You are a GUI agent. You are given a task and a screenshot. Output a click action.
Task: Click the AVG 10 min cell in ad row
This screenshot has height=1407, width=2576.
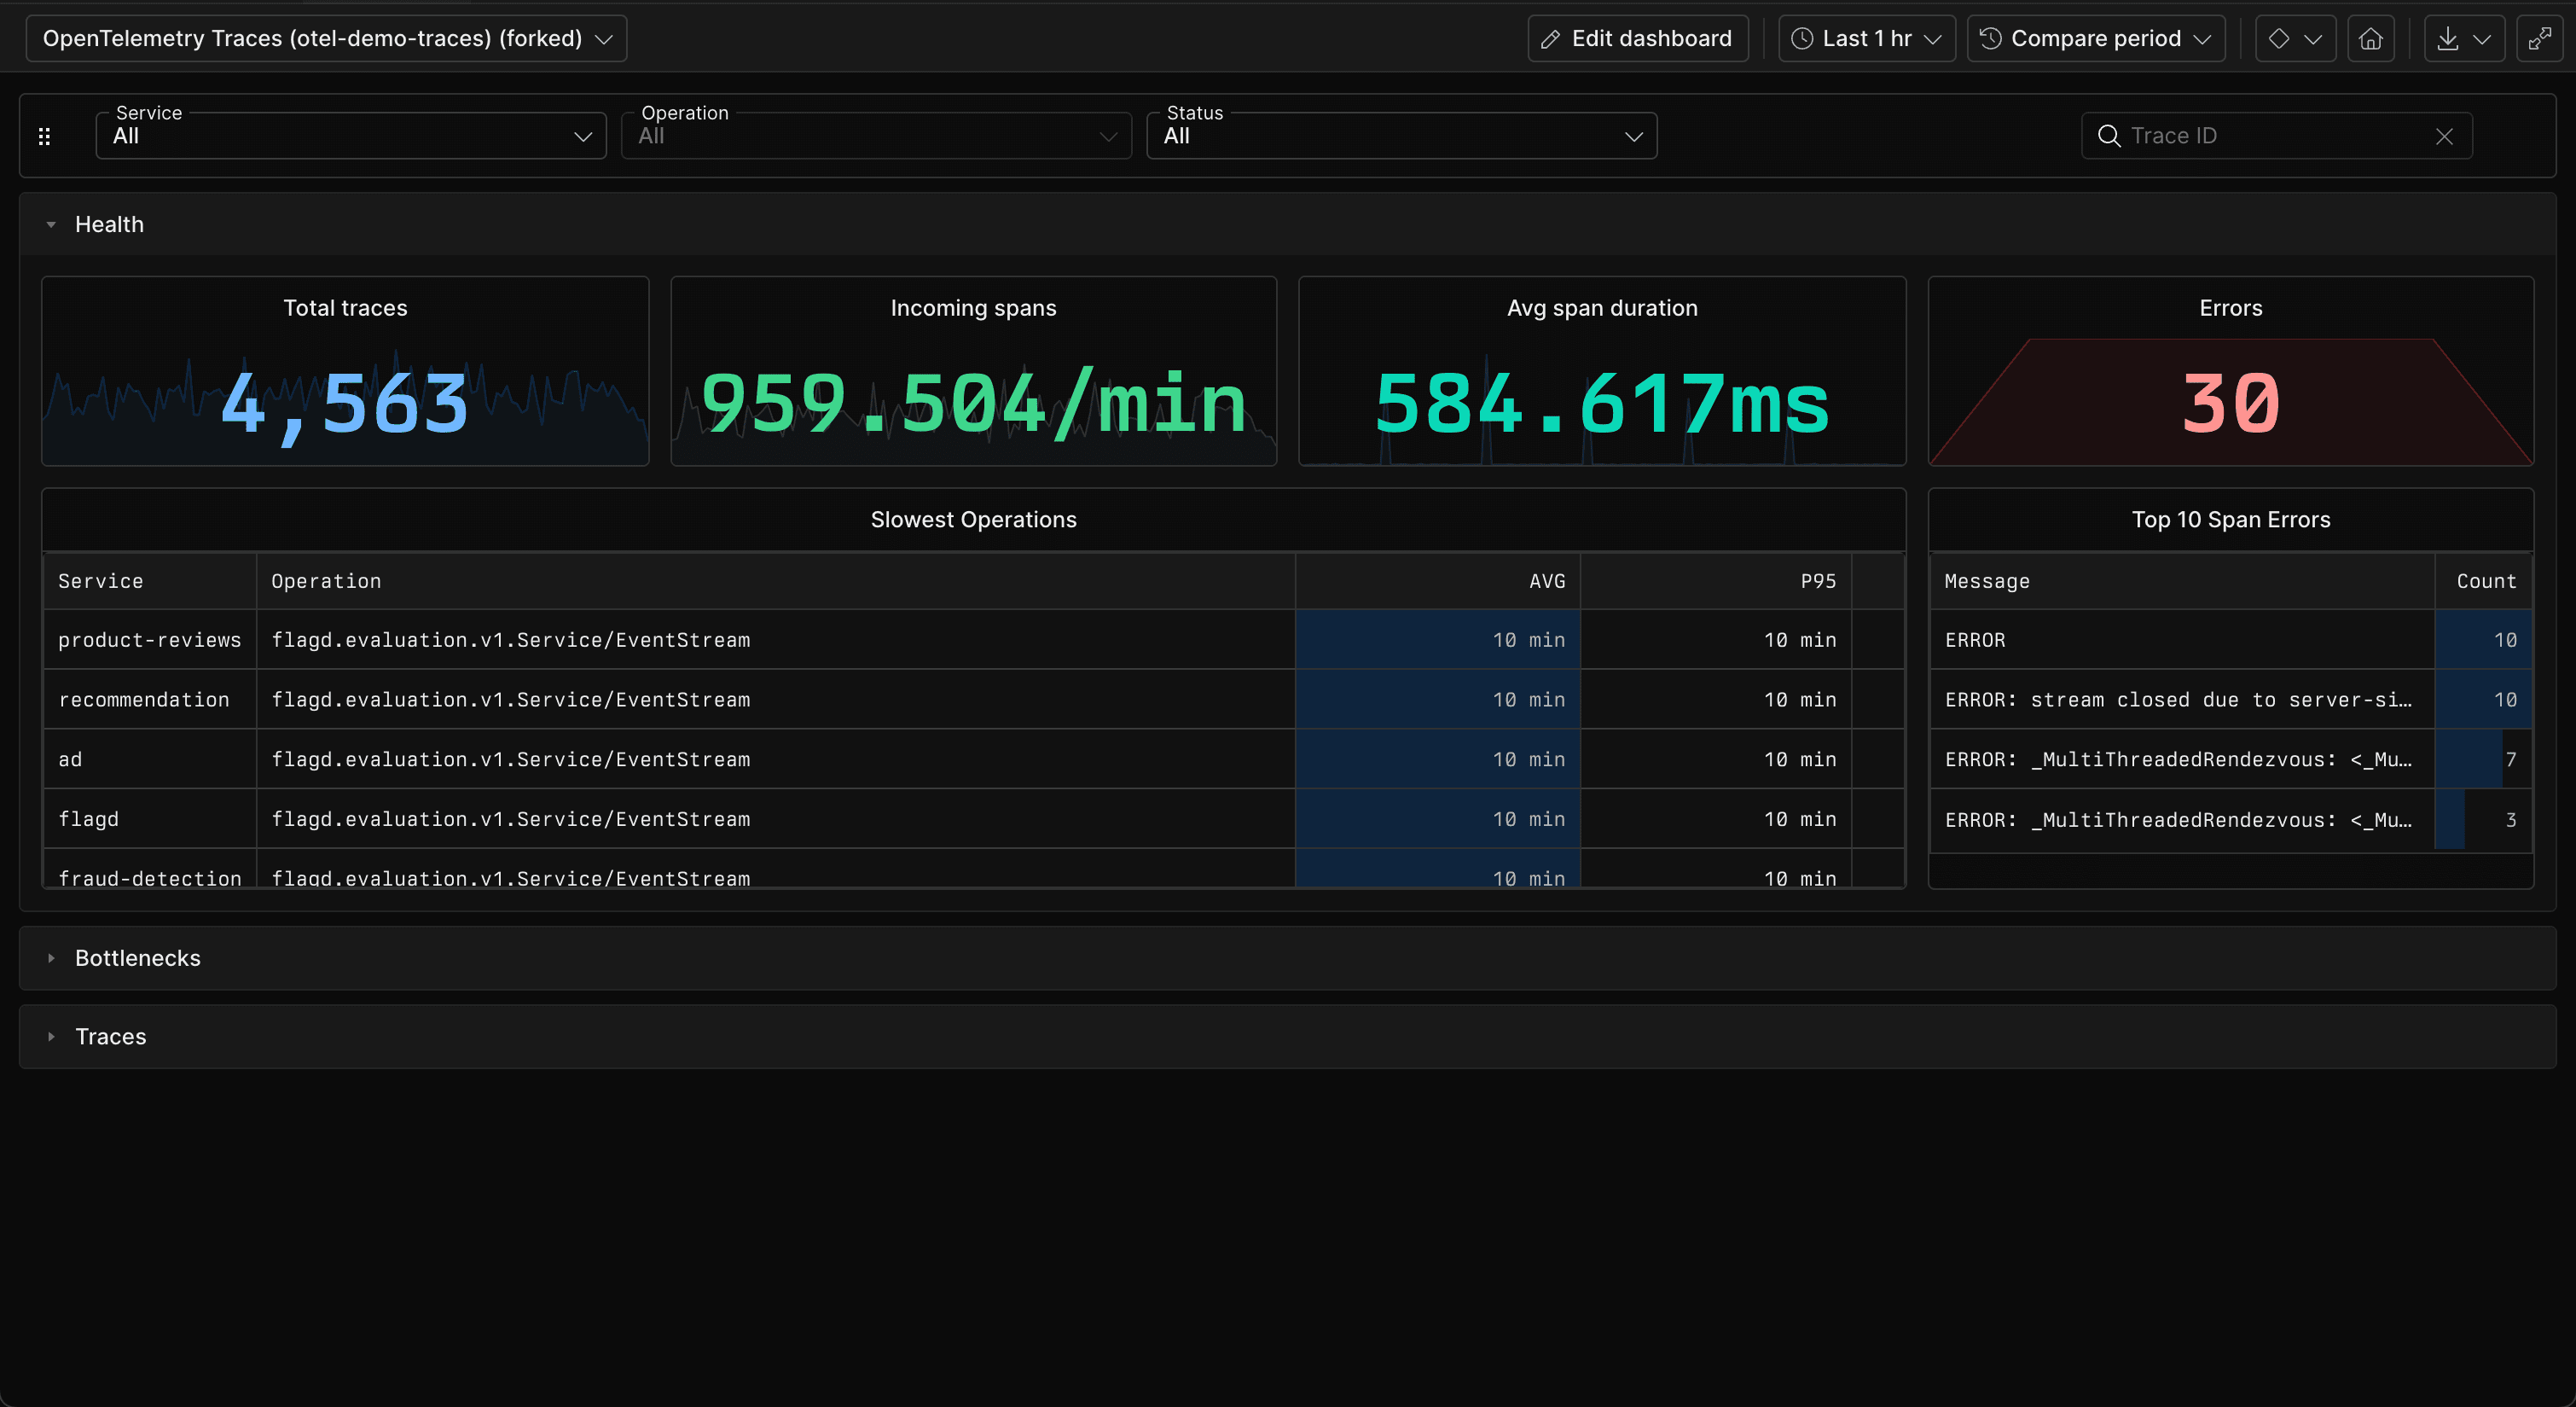point(1438,760)
